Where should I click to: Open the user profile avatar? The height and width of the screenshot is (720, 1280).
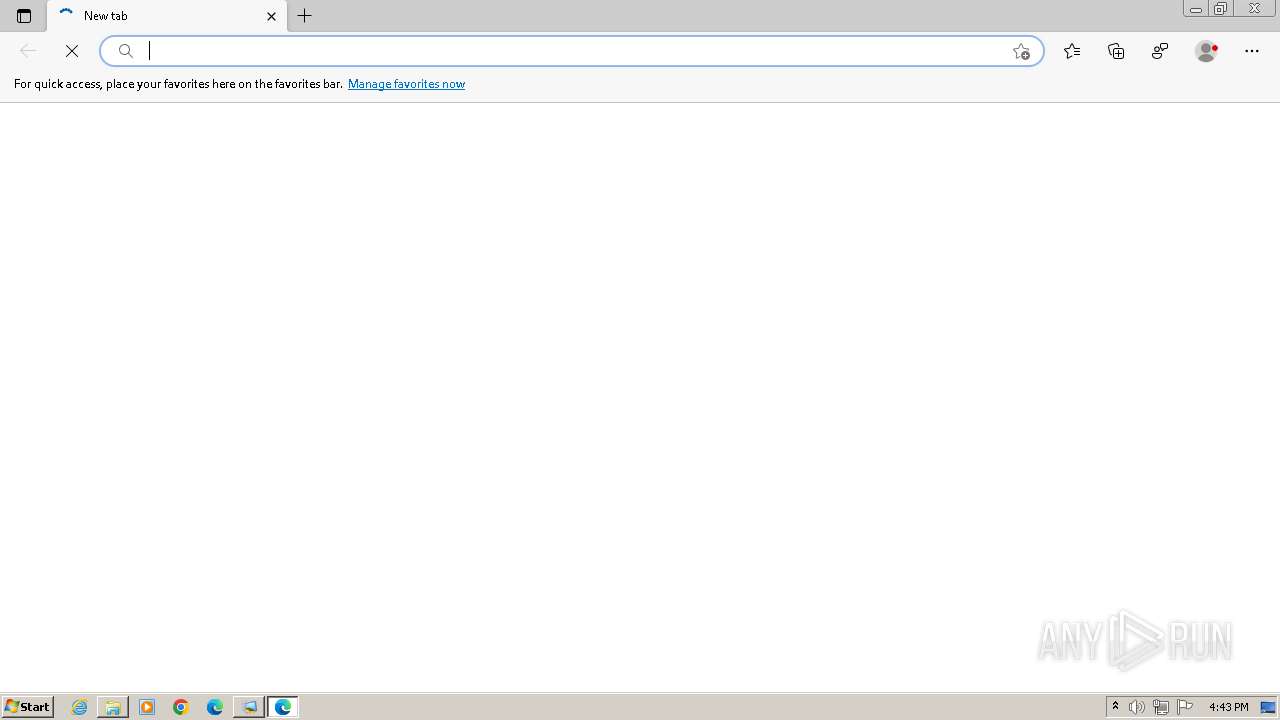click(1207, 51)
